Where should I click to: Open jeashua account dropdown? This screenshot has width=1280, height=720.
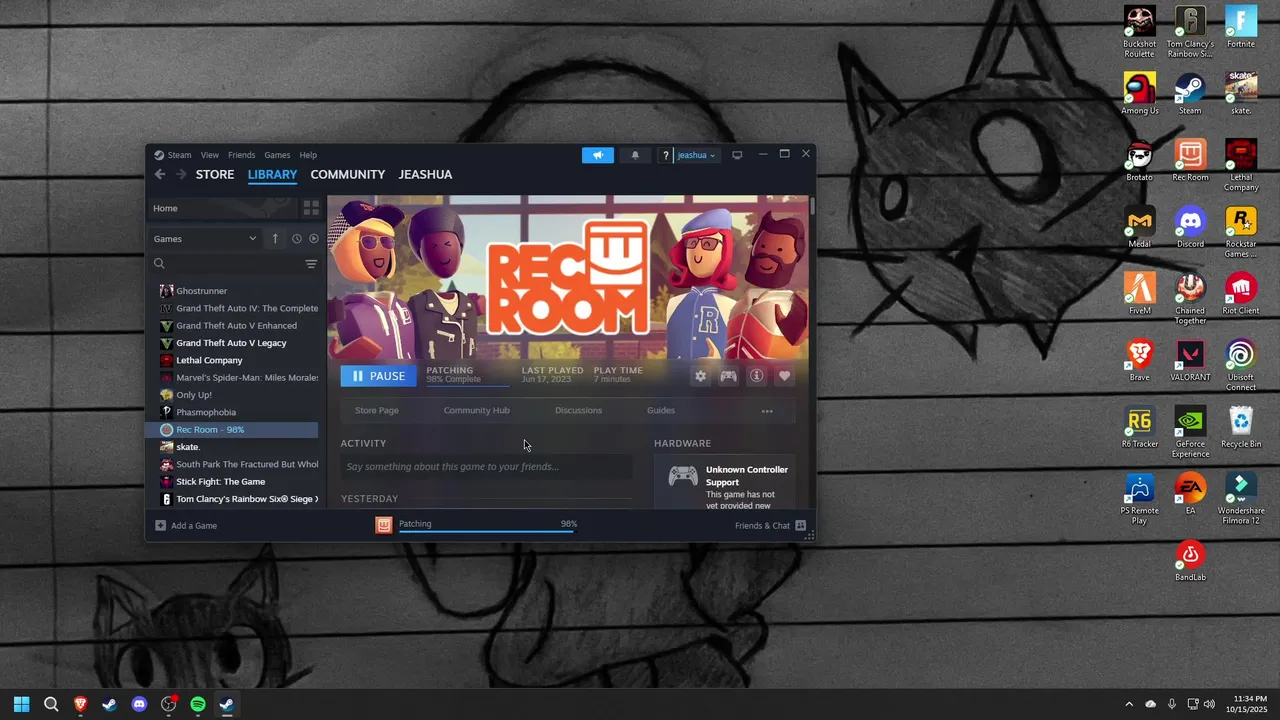696,155
